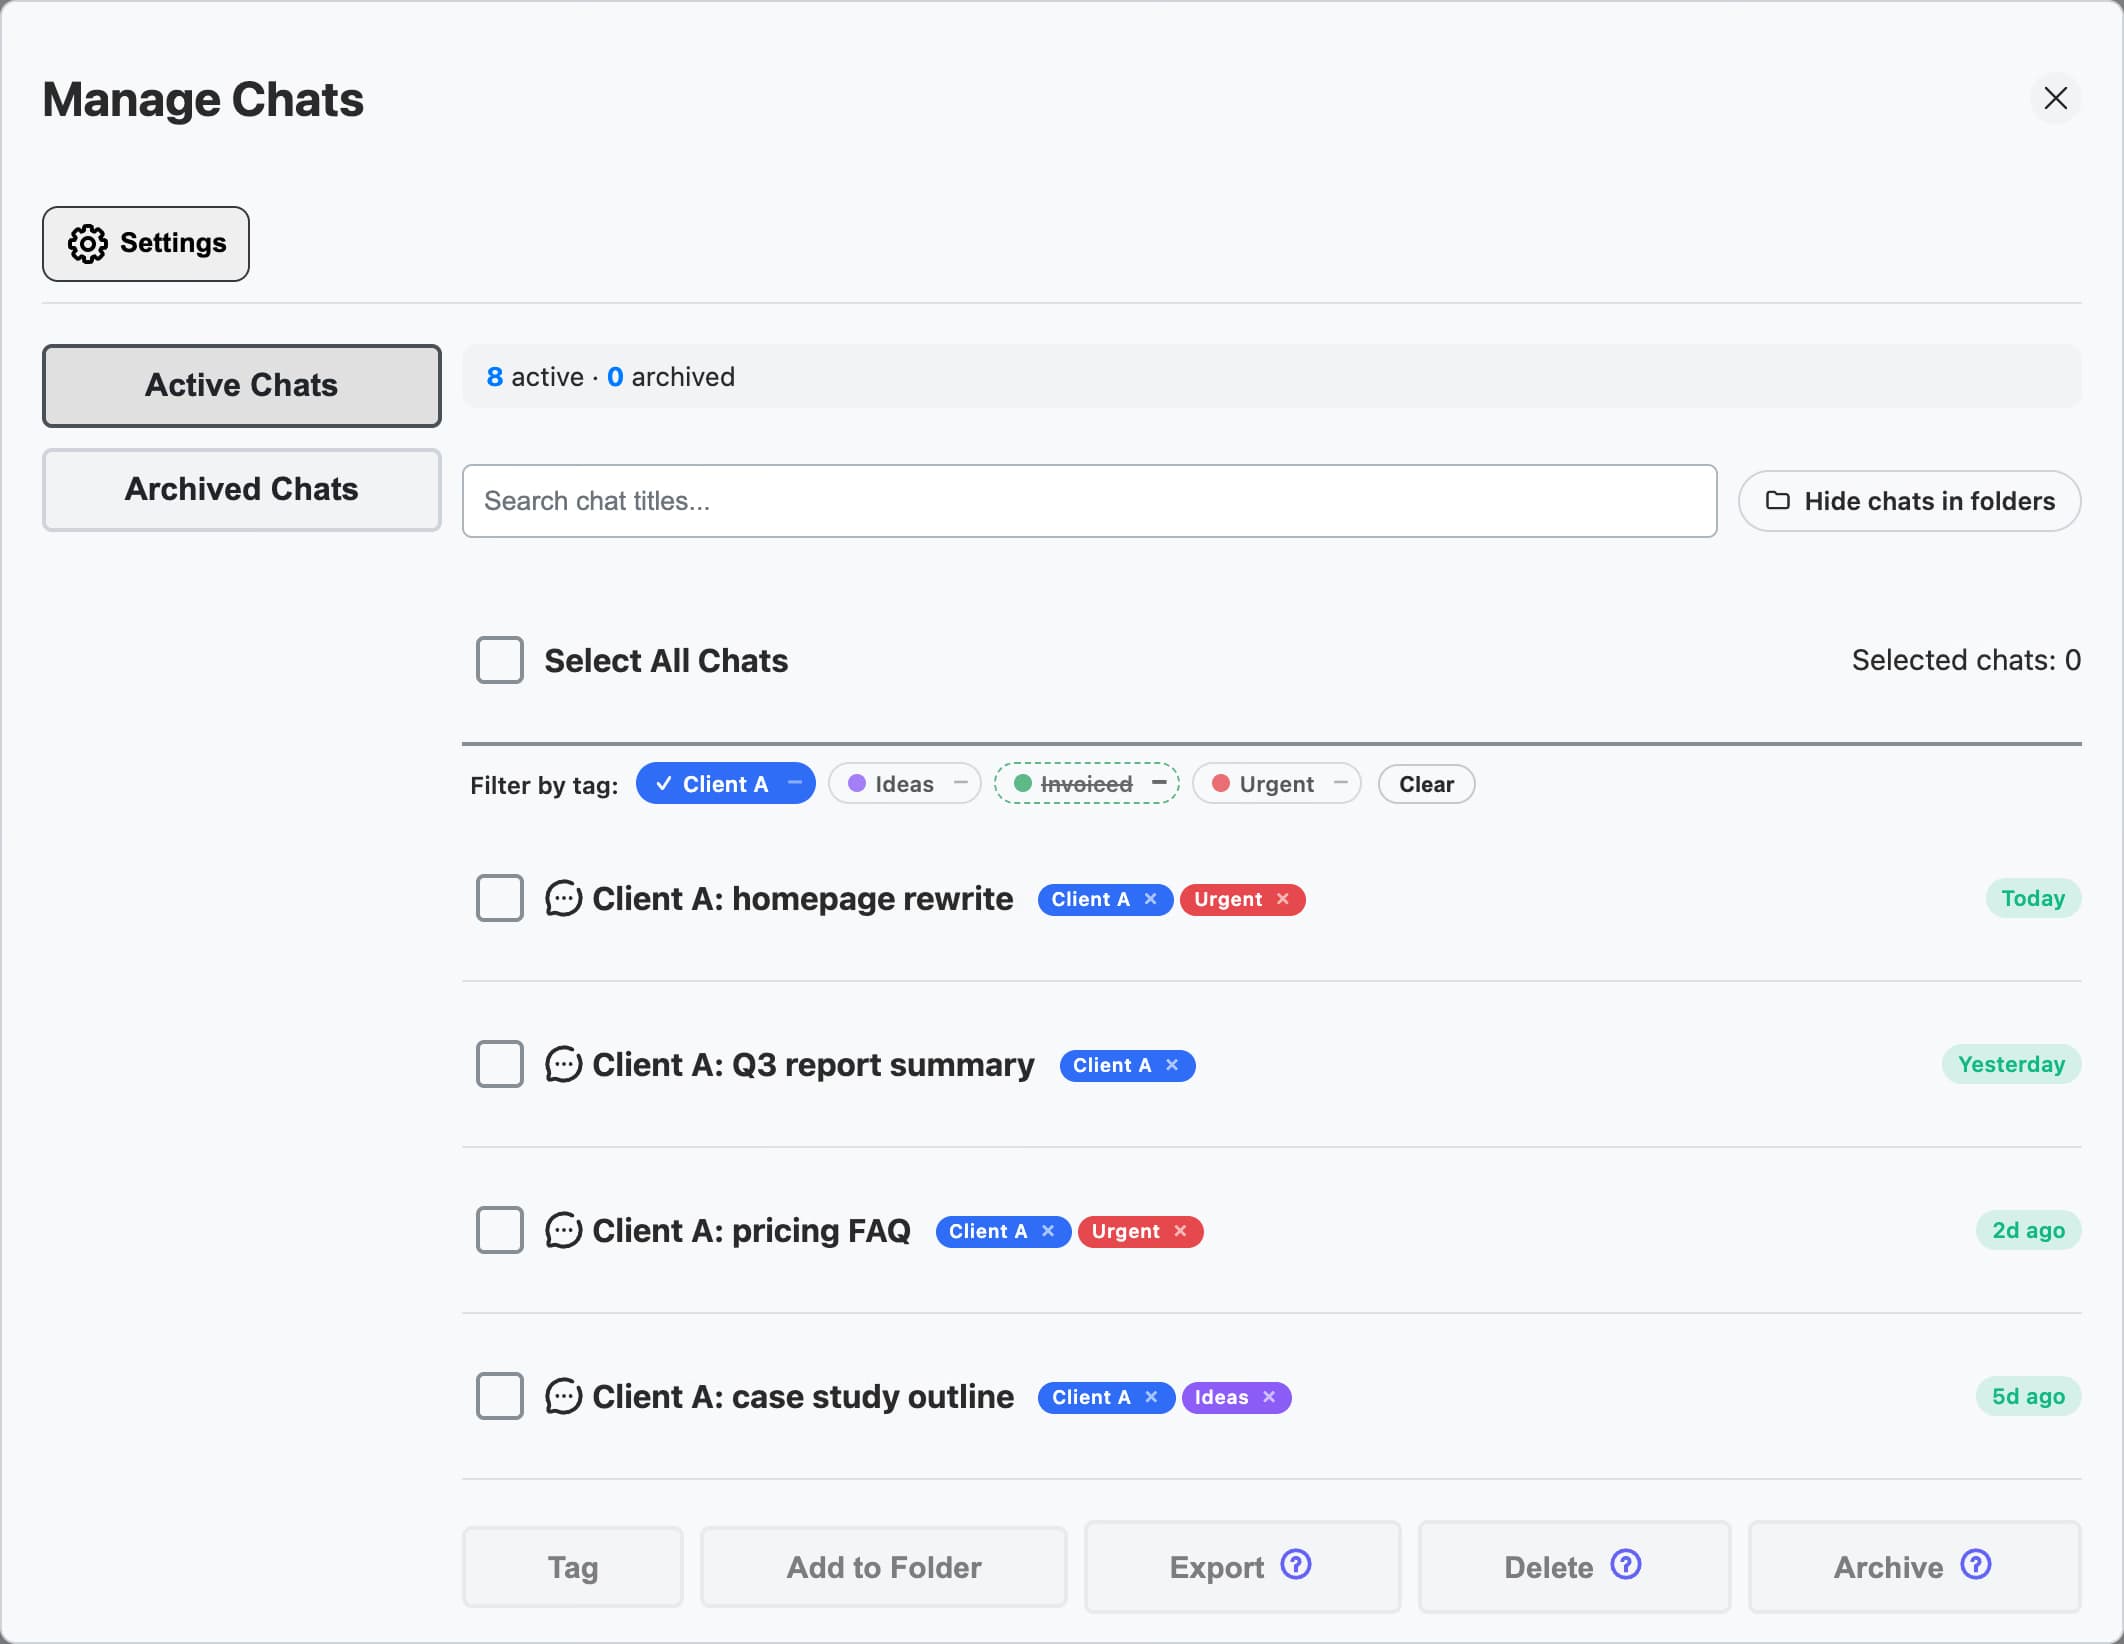Viewport: 2124px width, 1644px height.
Task: Click chat bubble icon of homepage rewrite
Action: 564,898
